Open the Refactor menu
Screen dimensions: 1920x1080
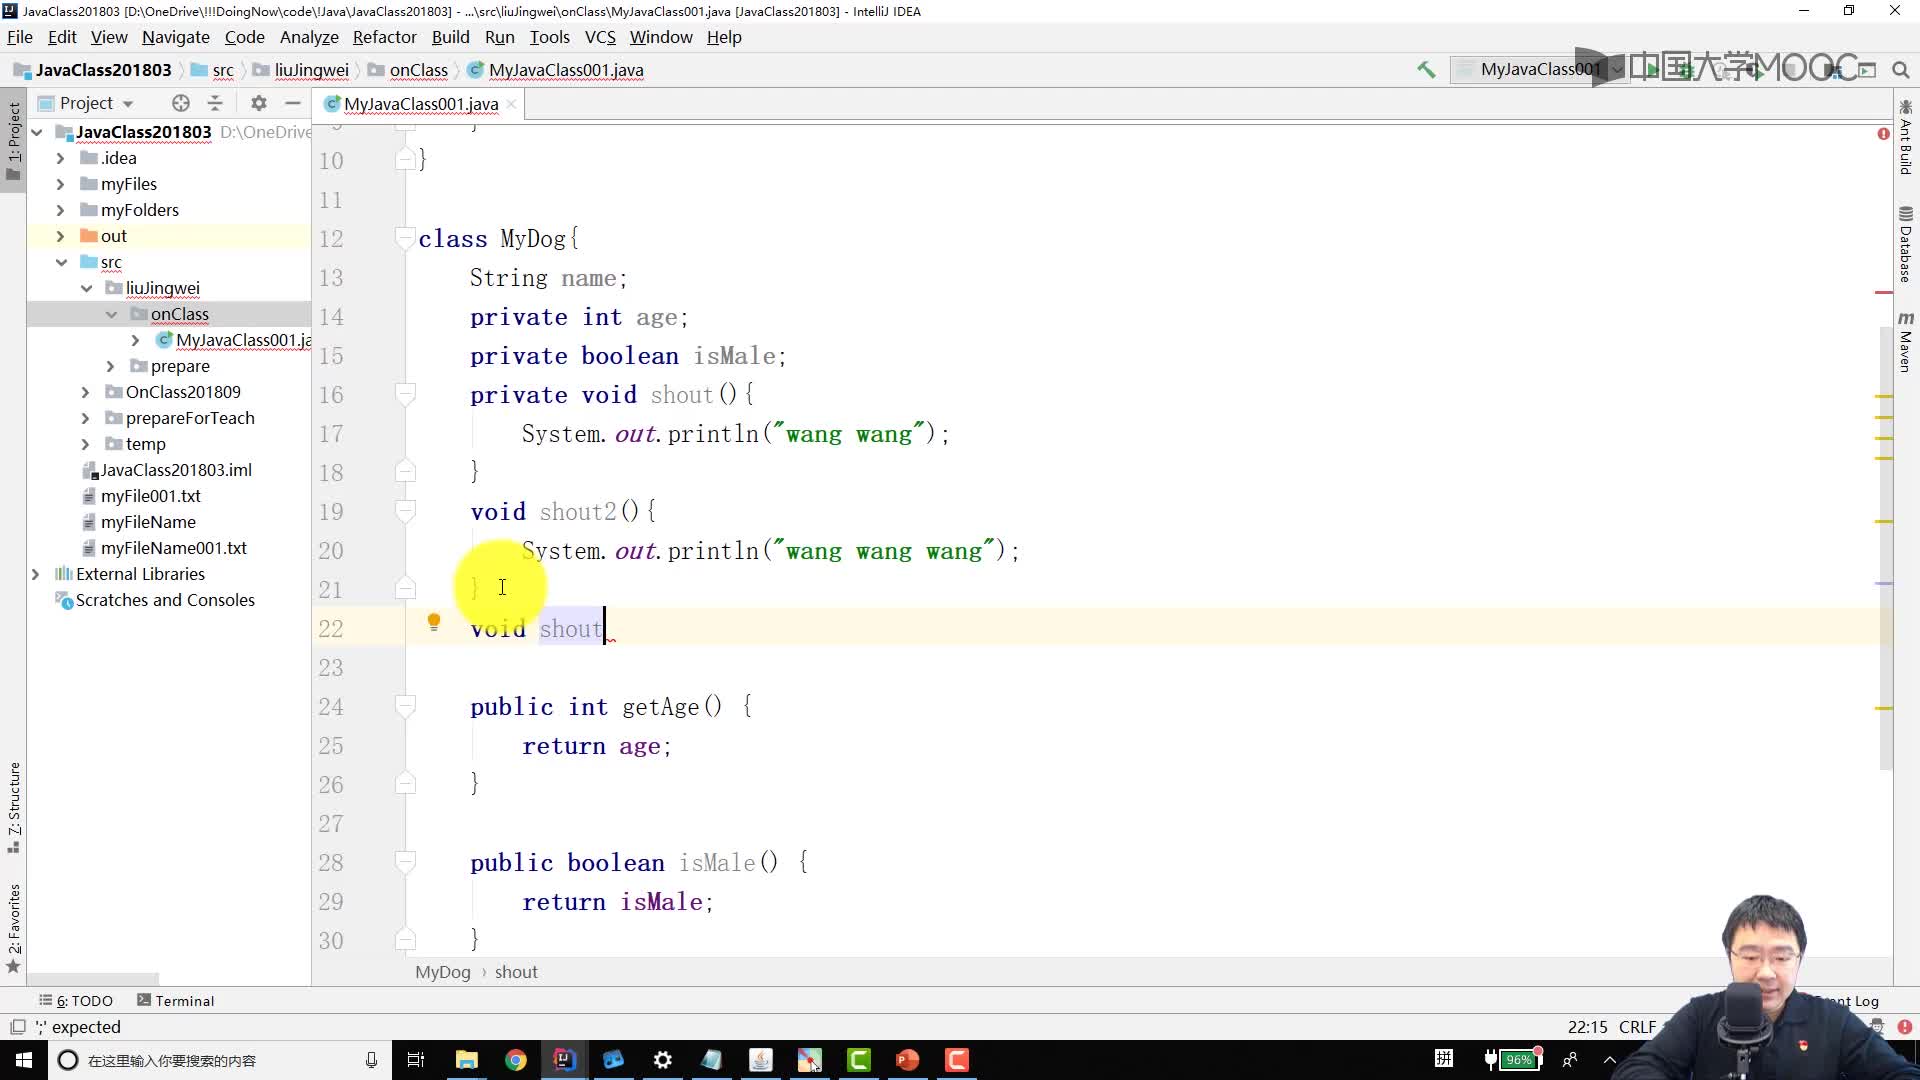pyautogui.click(x=384, y=37)
